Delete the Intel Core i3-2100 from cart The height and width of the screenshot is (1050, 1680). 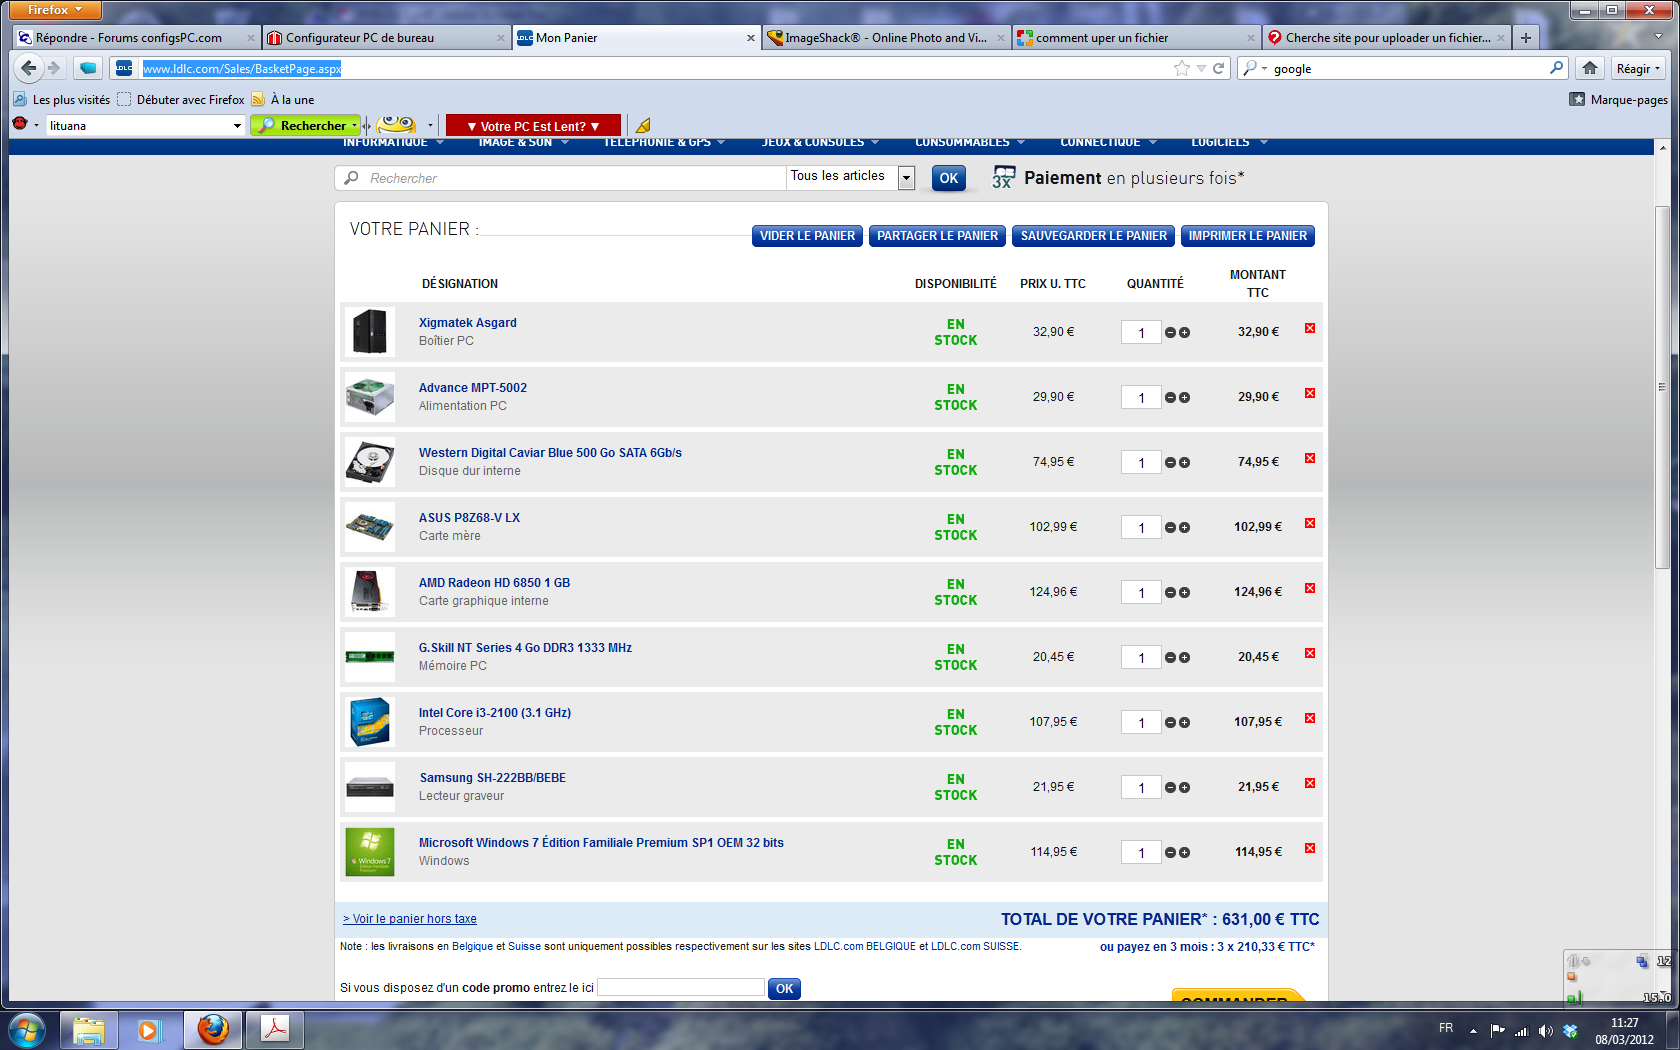1309,719
